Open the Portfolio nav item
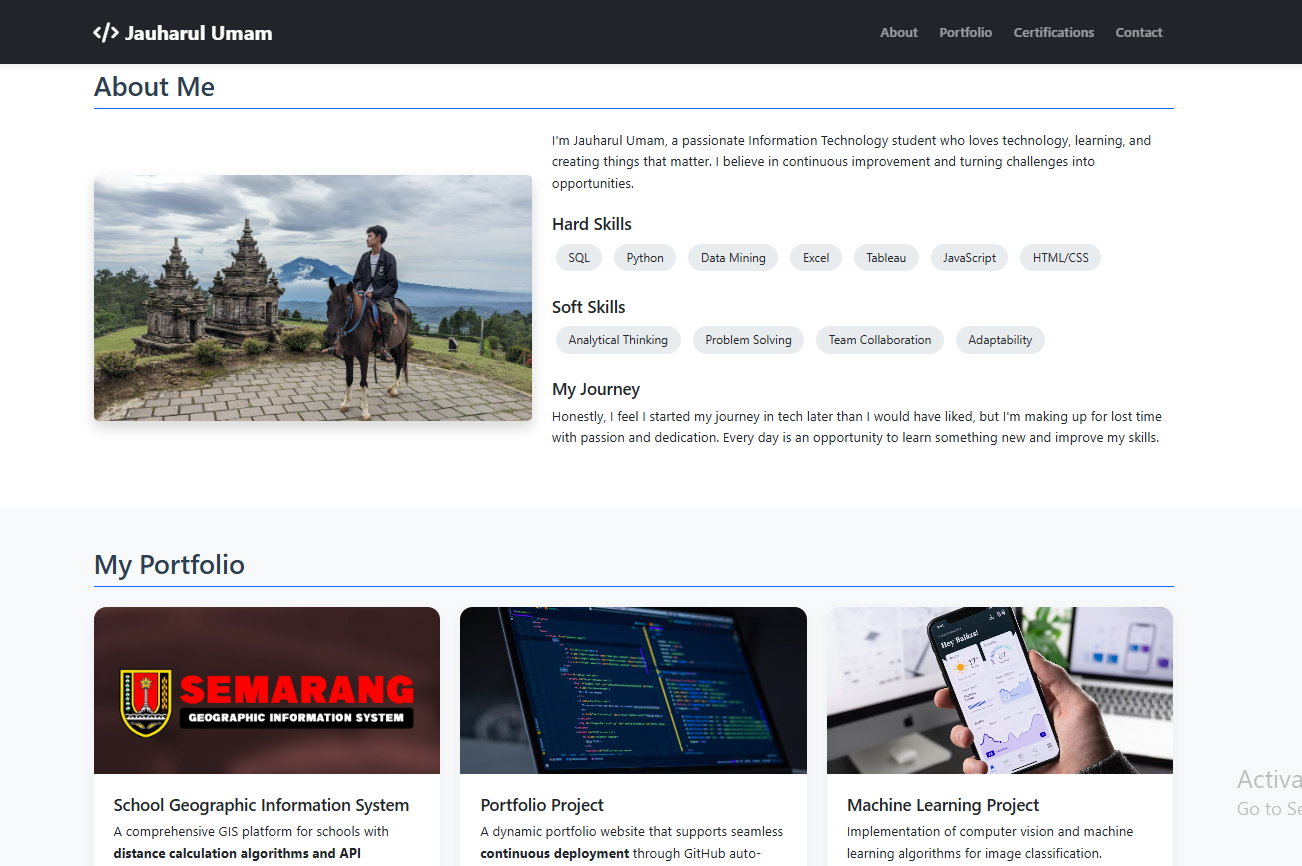 965,33
